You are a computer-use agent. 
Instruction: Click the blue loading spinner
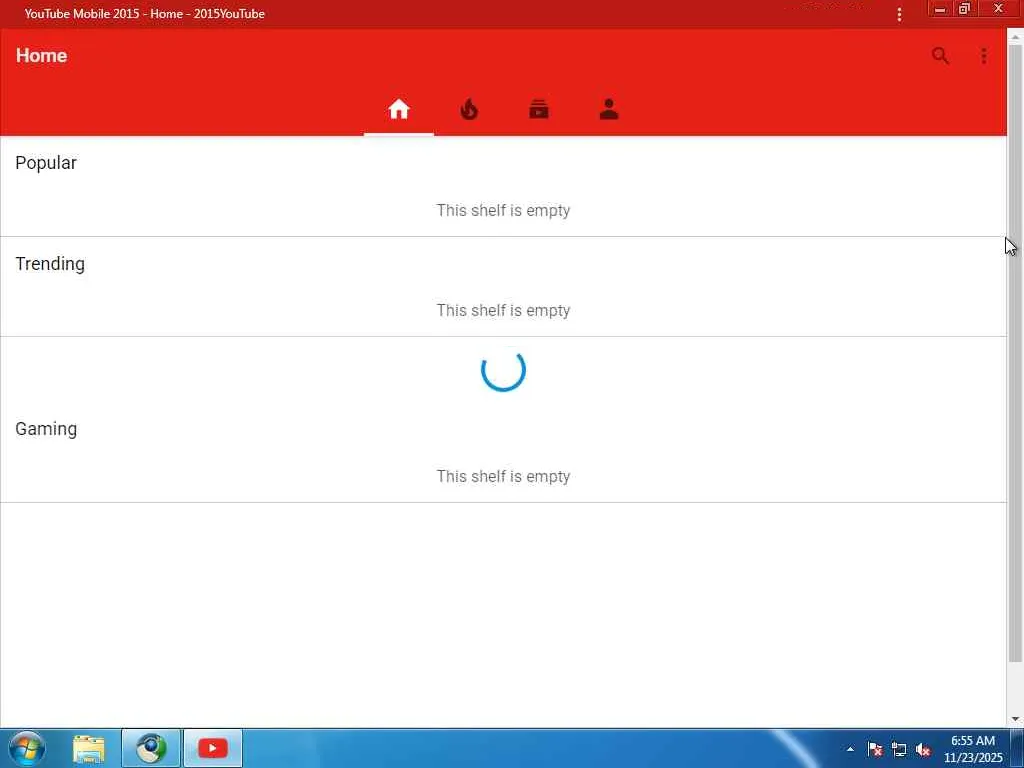point(503,370)
